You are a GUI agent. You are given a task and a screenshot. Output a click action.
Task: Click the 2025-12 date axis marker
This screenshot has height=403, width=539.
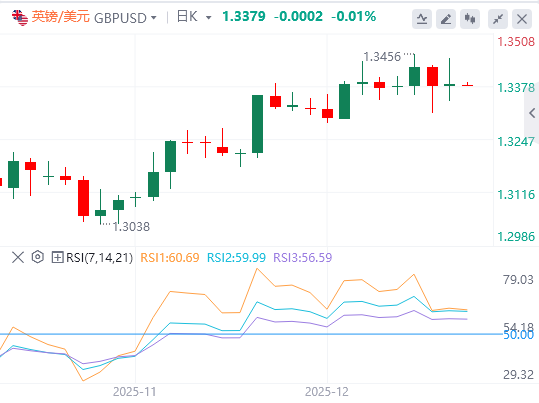327,392
